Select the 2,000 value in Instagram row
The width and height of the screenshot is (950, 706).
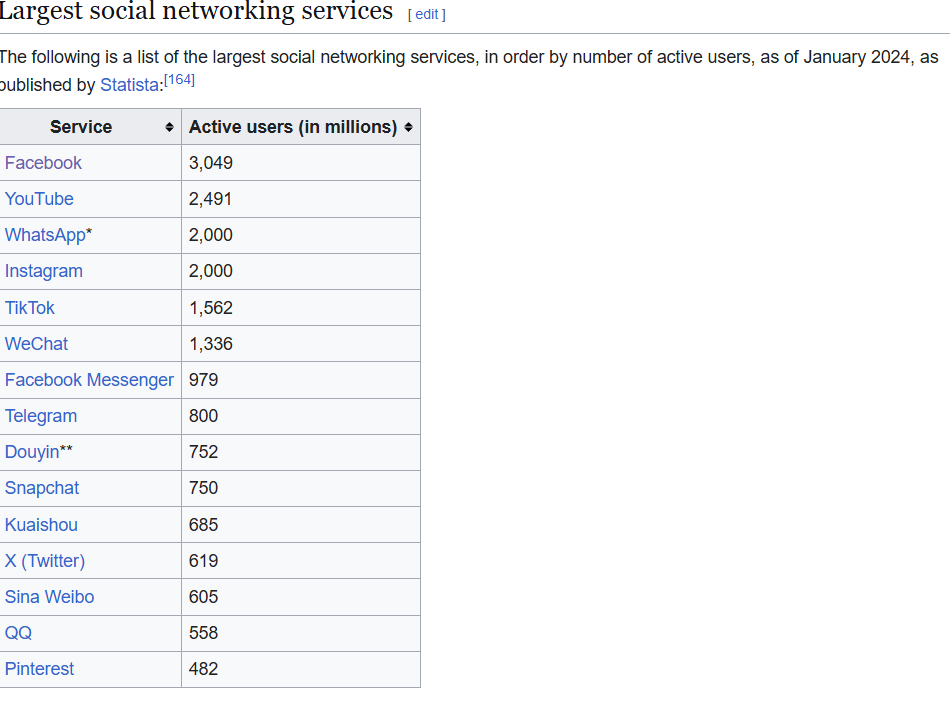(x=211, y=271)
